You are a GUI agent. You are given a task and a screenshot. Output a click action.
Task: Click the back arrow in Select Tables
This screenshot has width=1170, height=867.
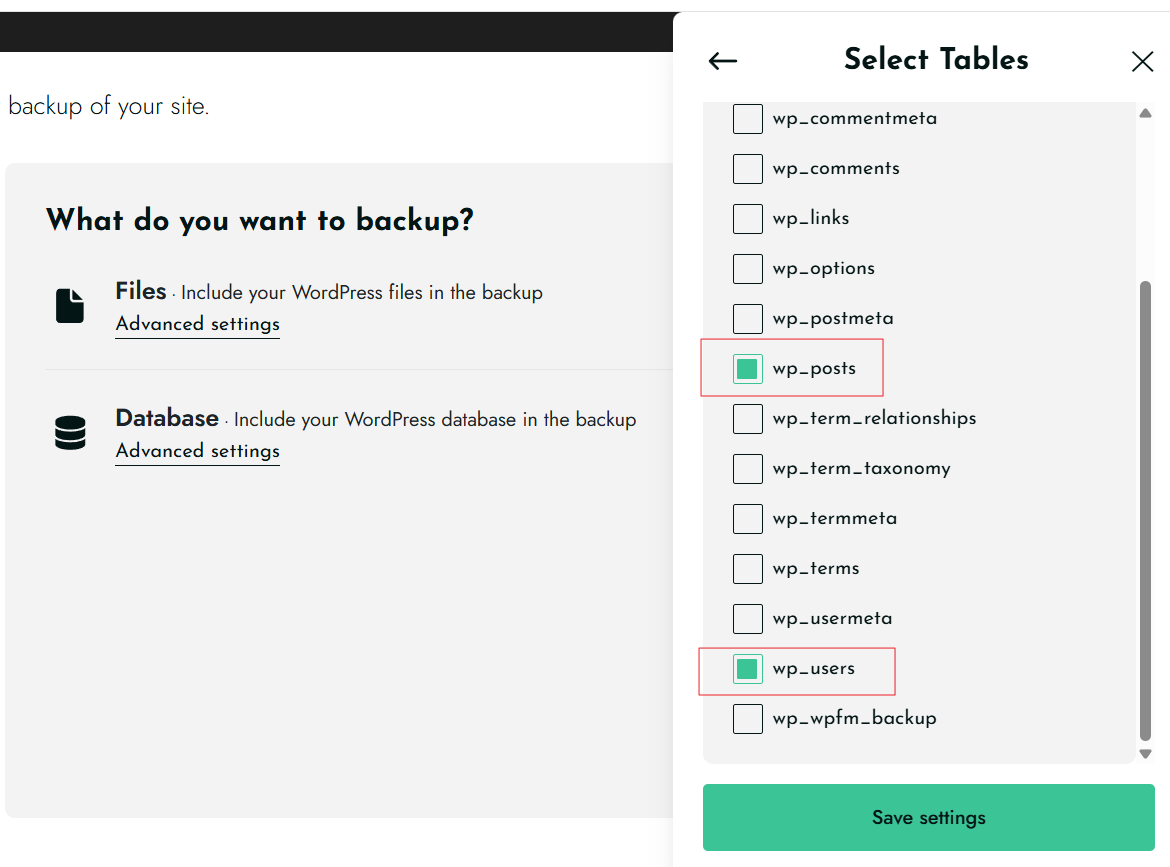pyautogui.click(x=722, y=61)
